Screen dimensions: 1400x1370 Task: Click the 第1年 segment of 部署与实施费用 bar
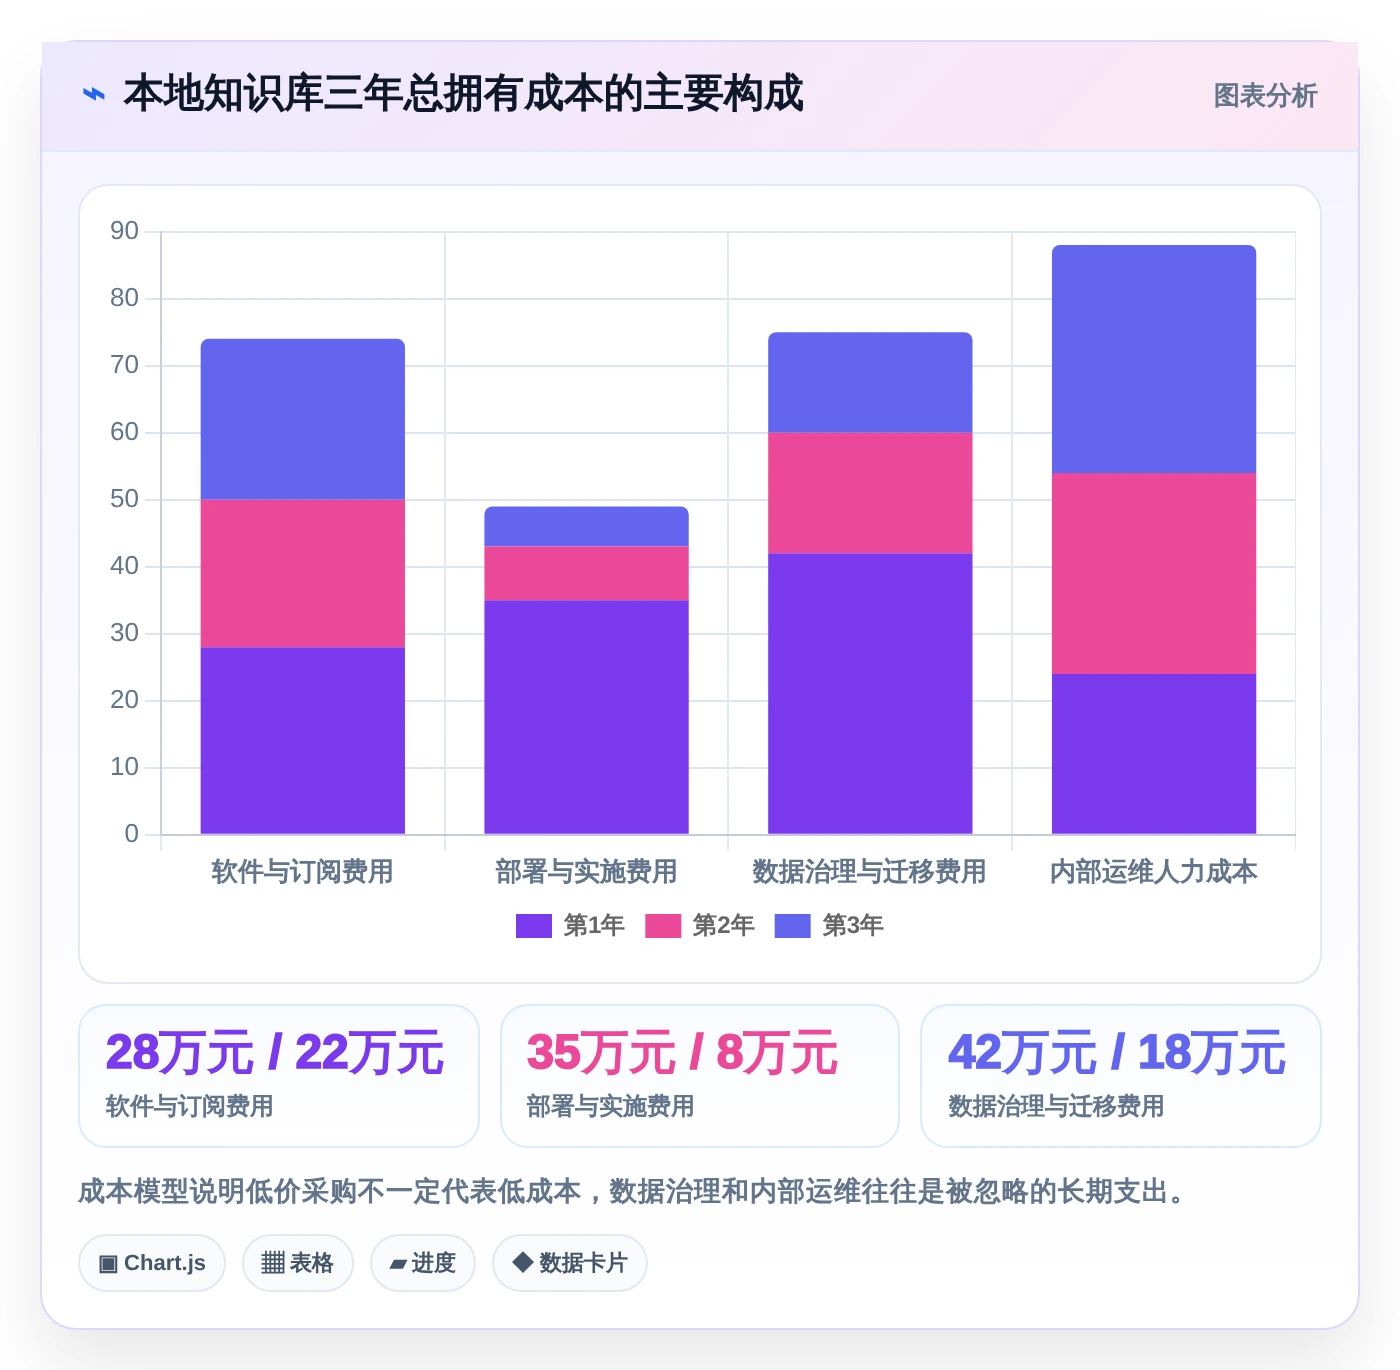coord(587,717)
